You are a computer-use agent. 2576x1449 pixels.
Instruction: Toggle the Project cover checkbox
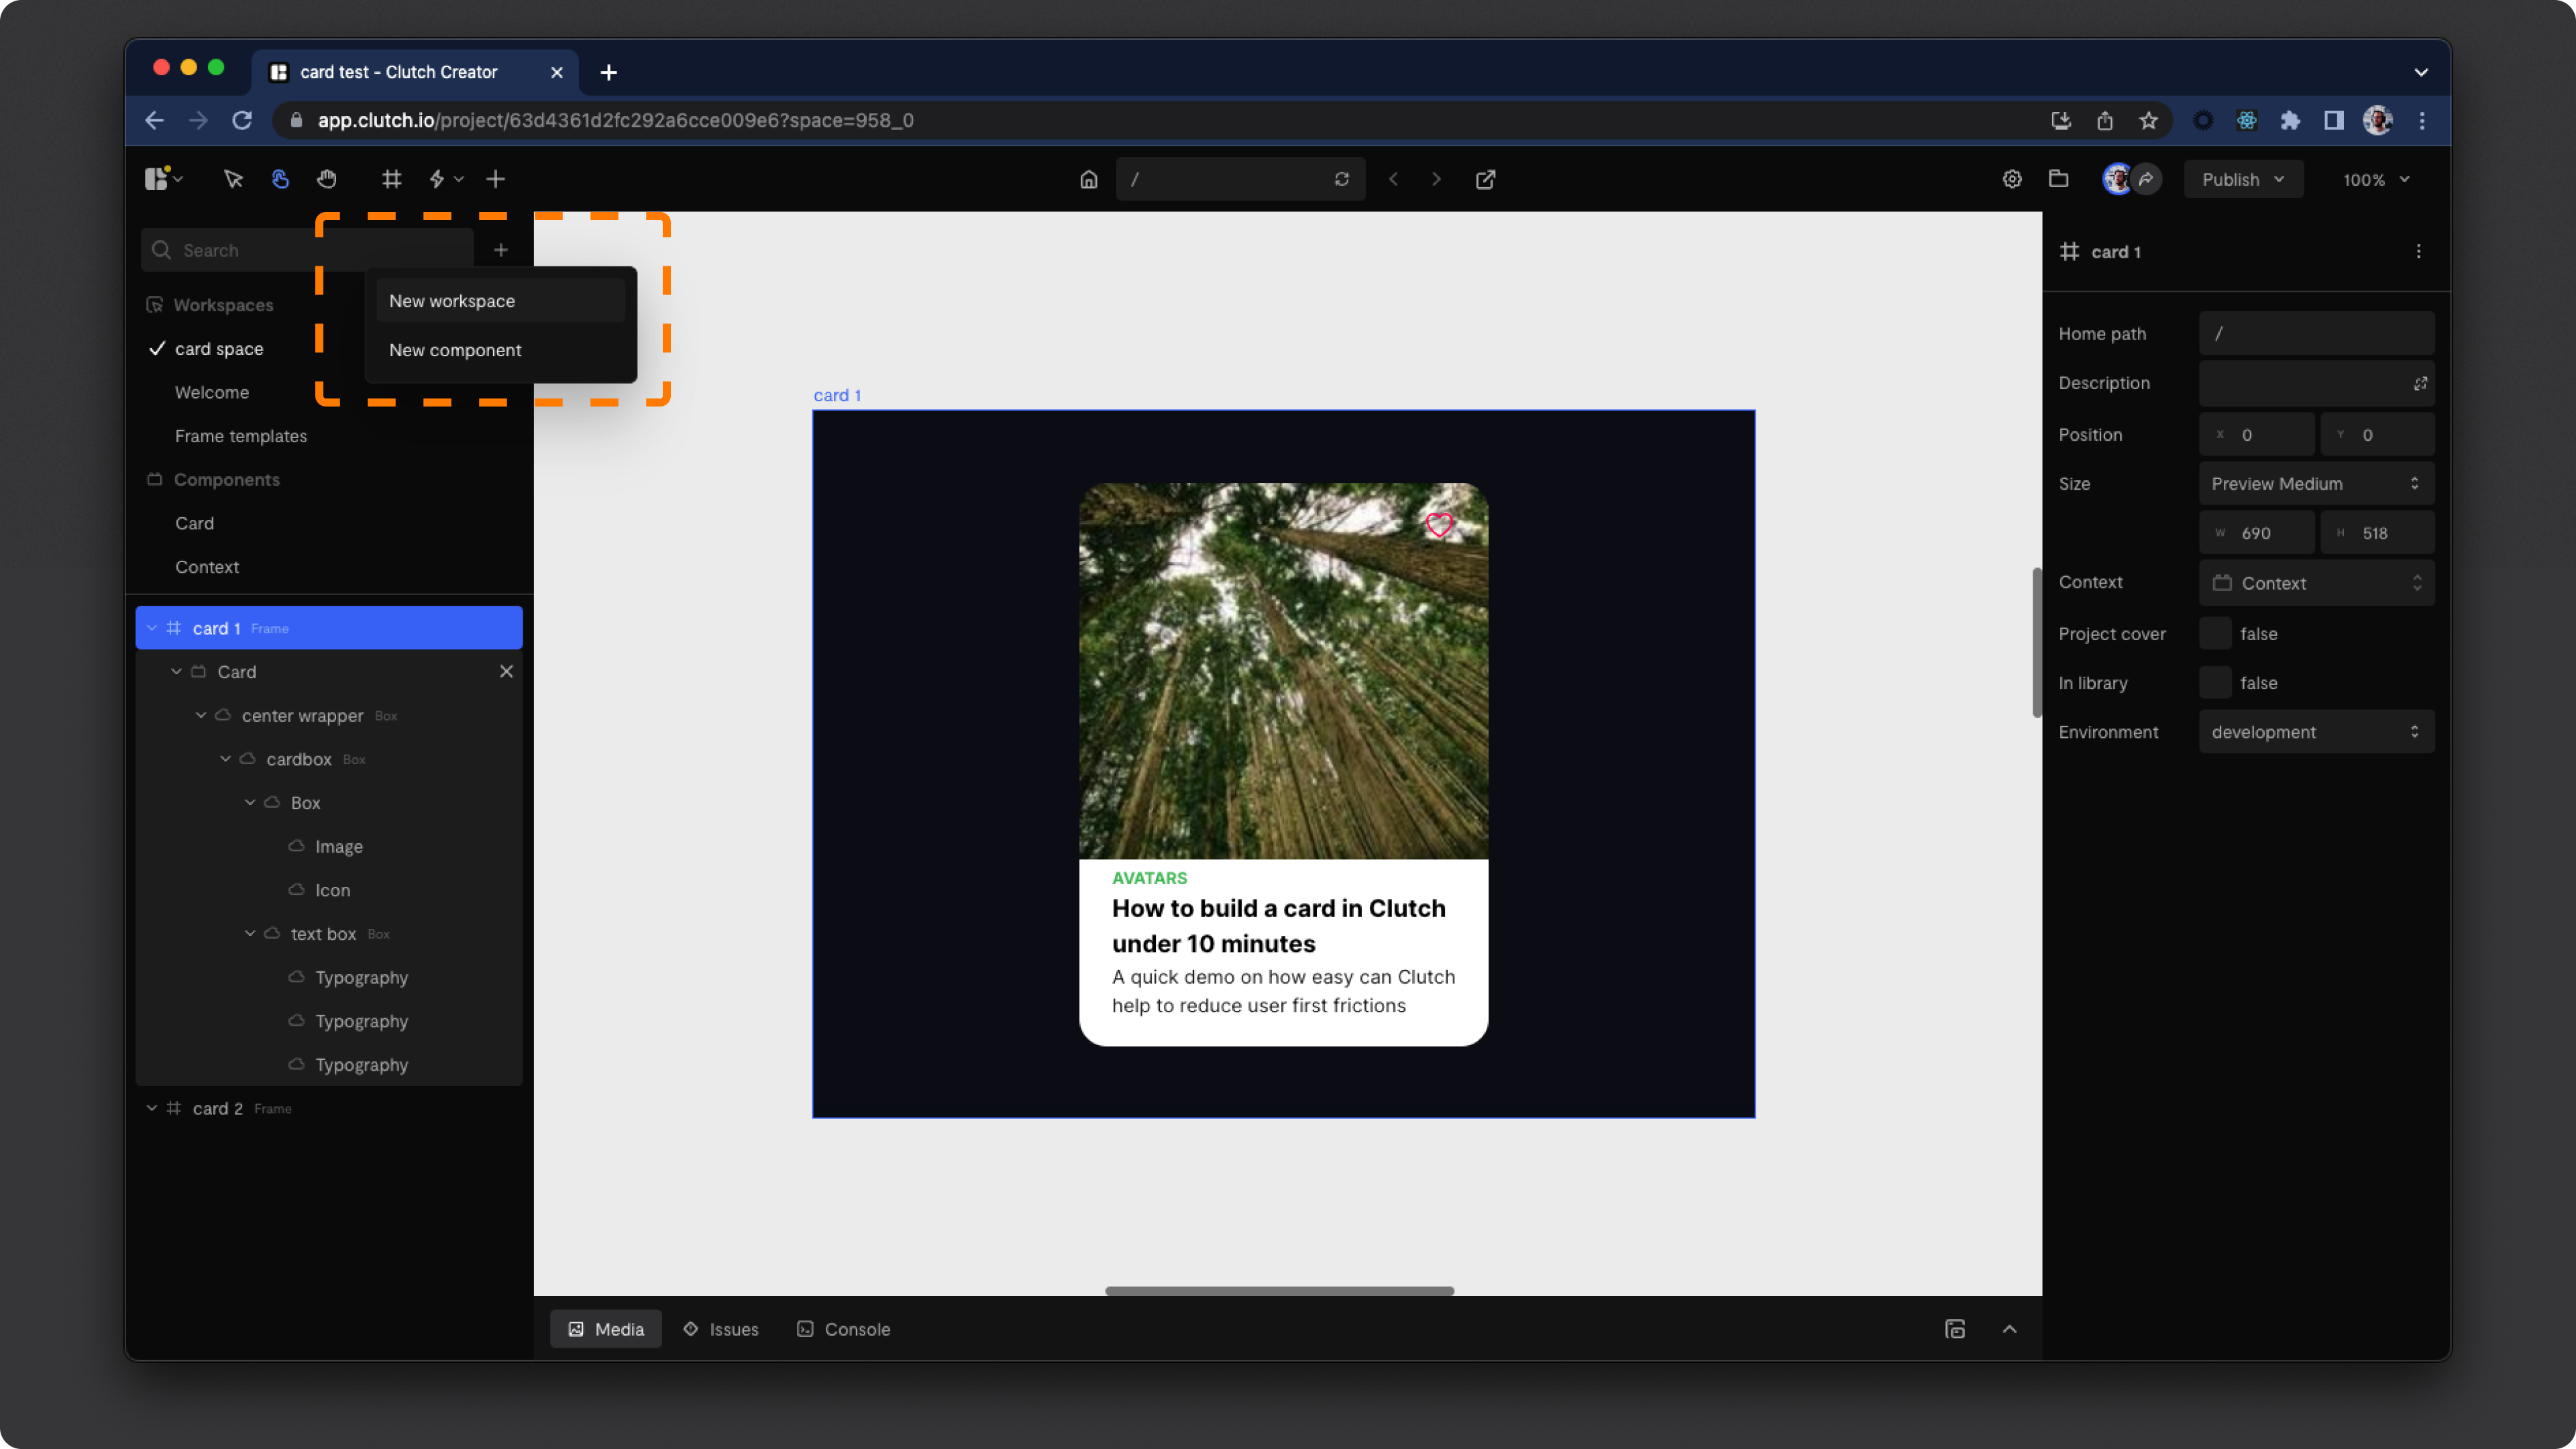coord(2215,634)
